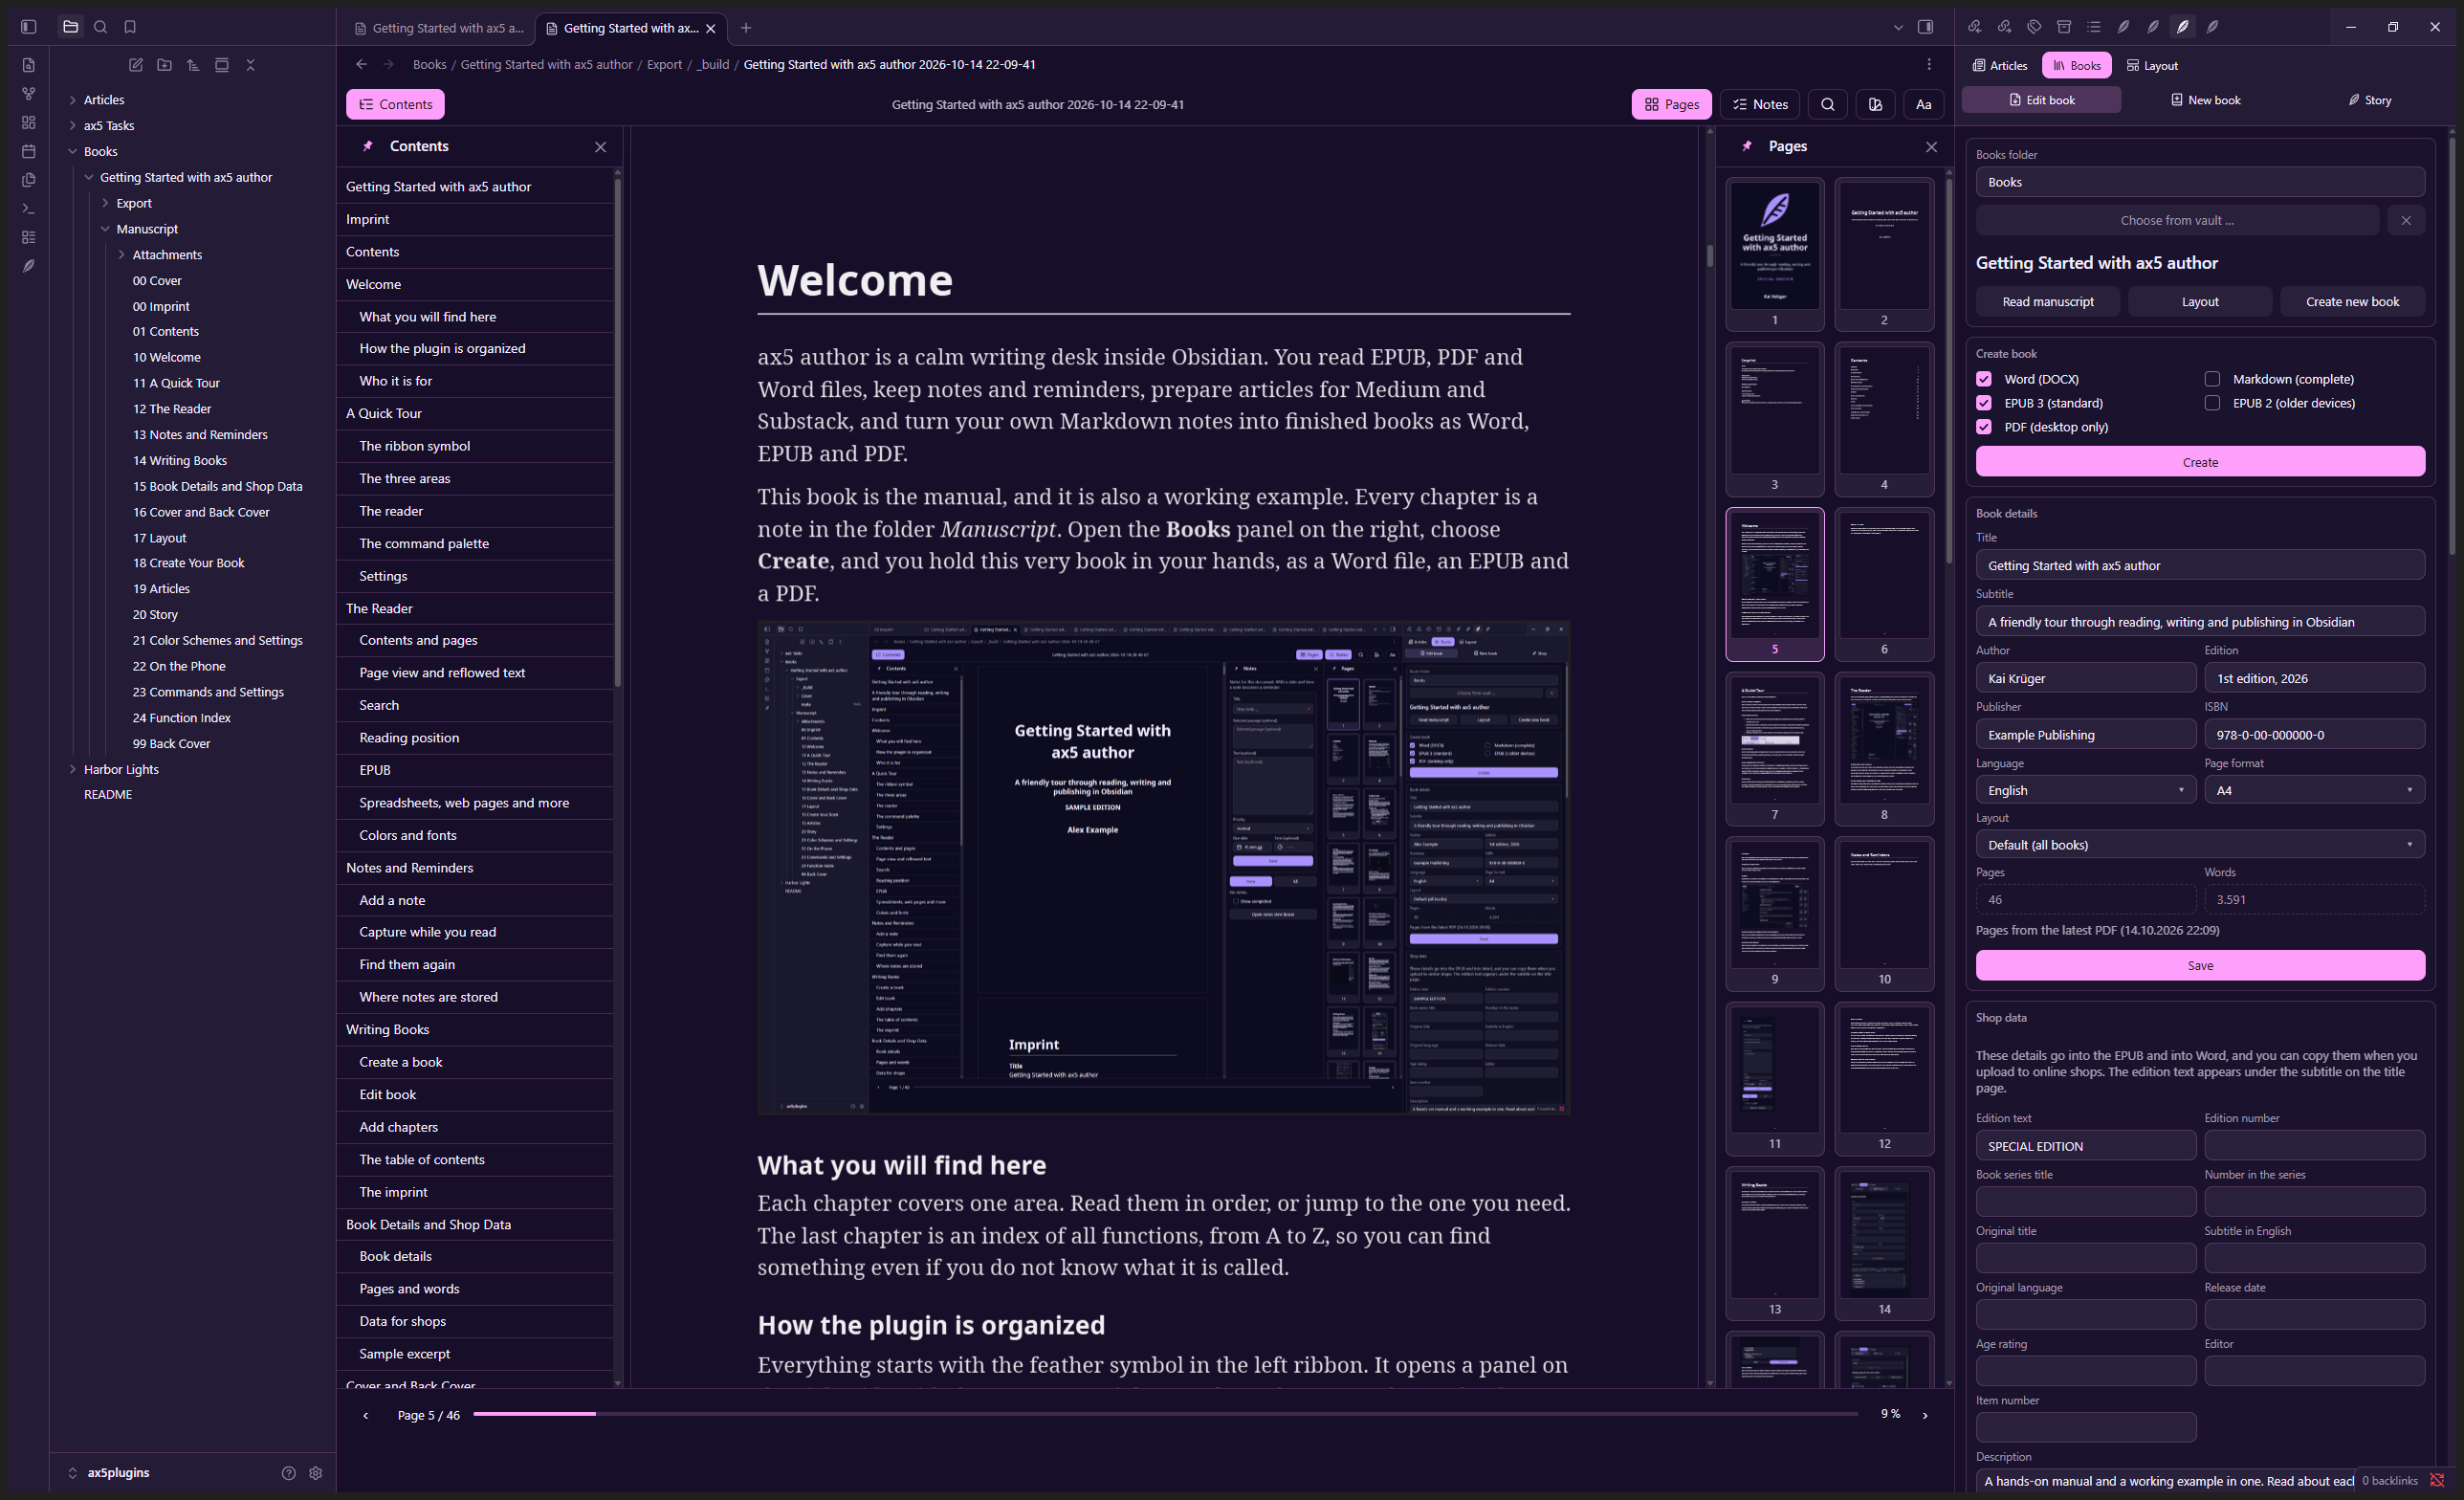Image resolution: width=2464 pixels, height=1500 pixels.
Task: Open reader search with magnifier button
Action: [x=1827, y=104]
